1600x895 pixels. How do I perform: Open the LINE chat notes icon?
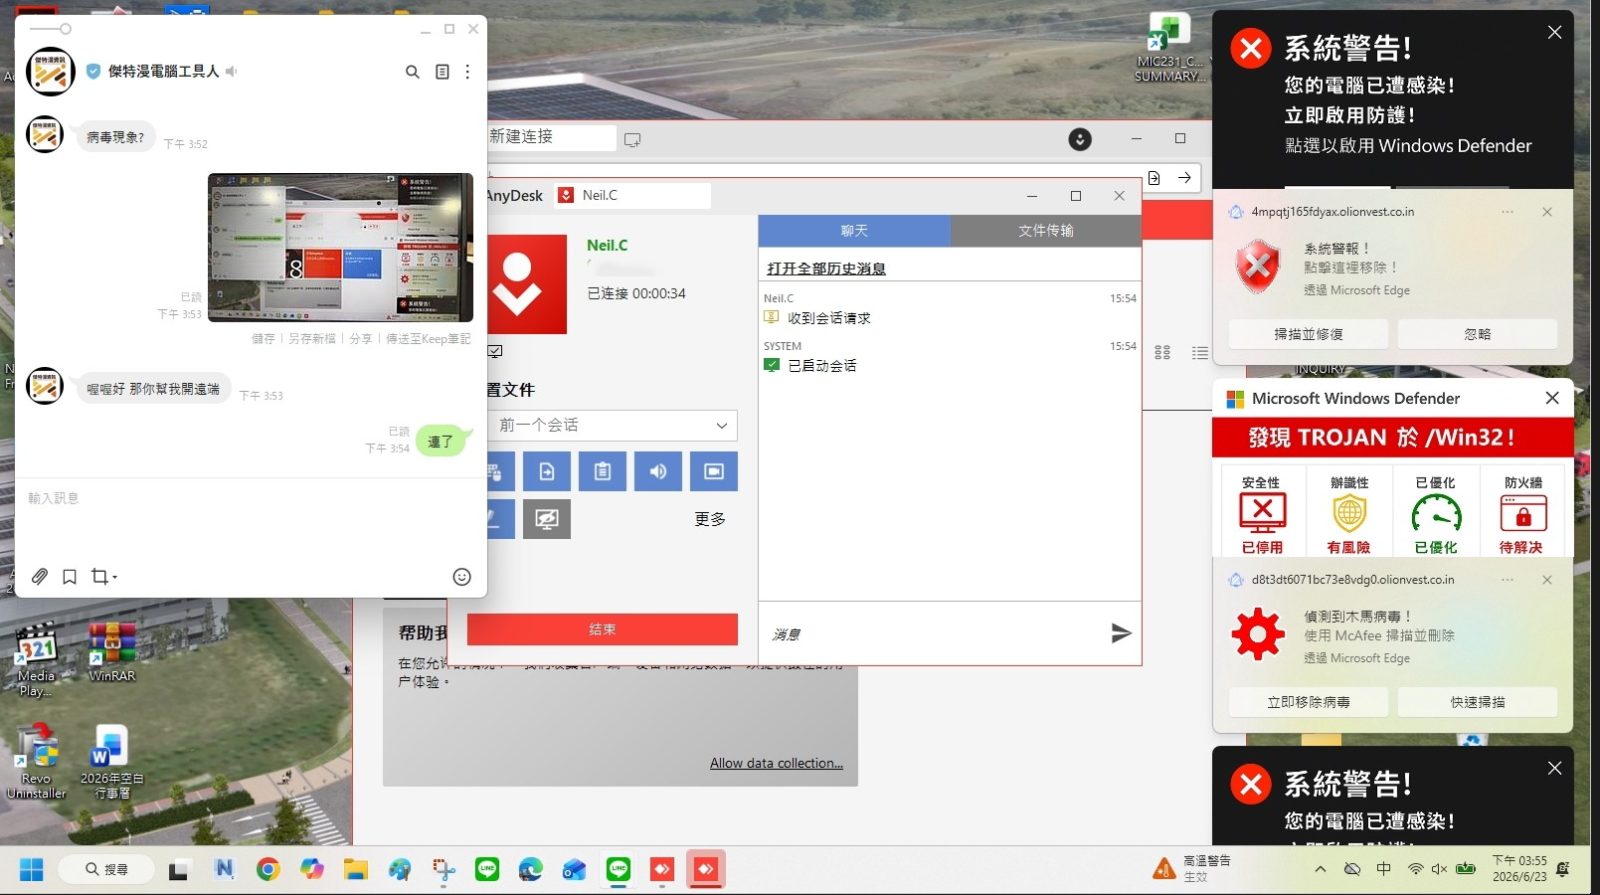[442, 72]
